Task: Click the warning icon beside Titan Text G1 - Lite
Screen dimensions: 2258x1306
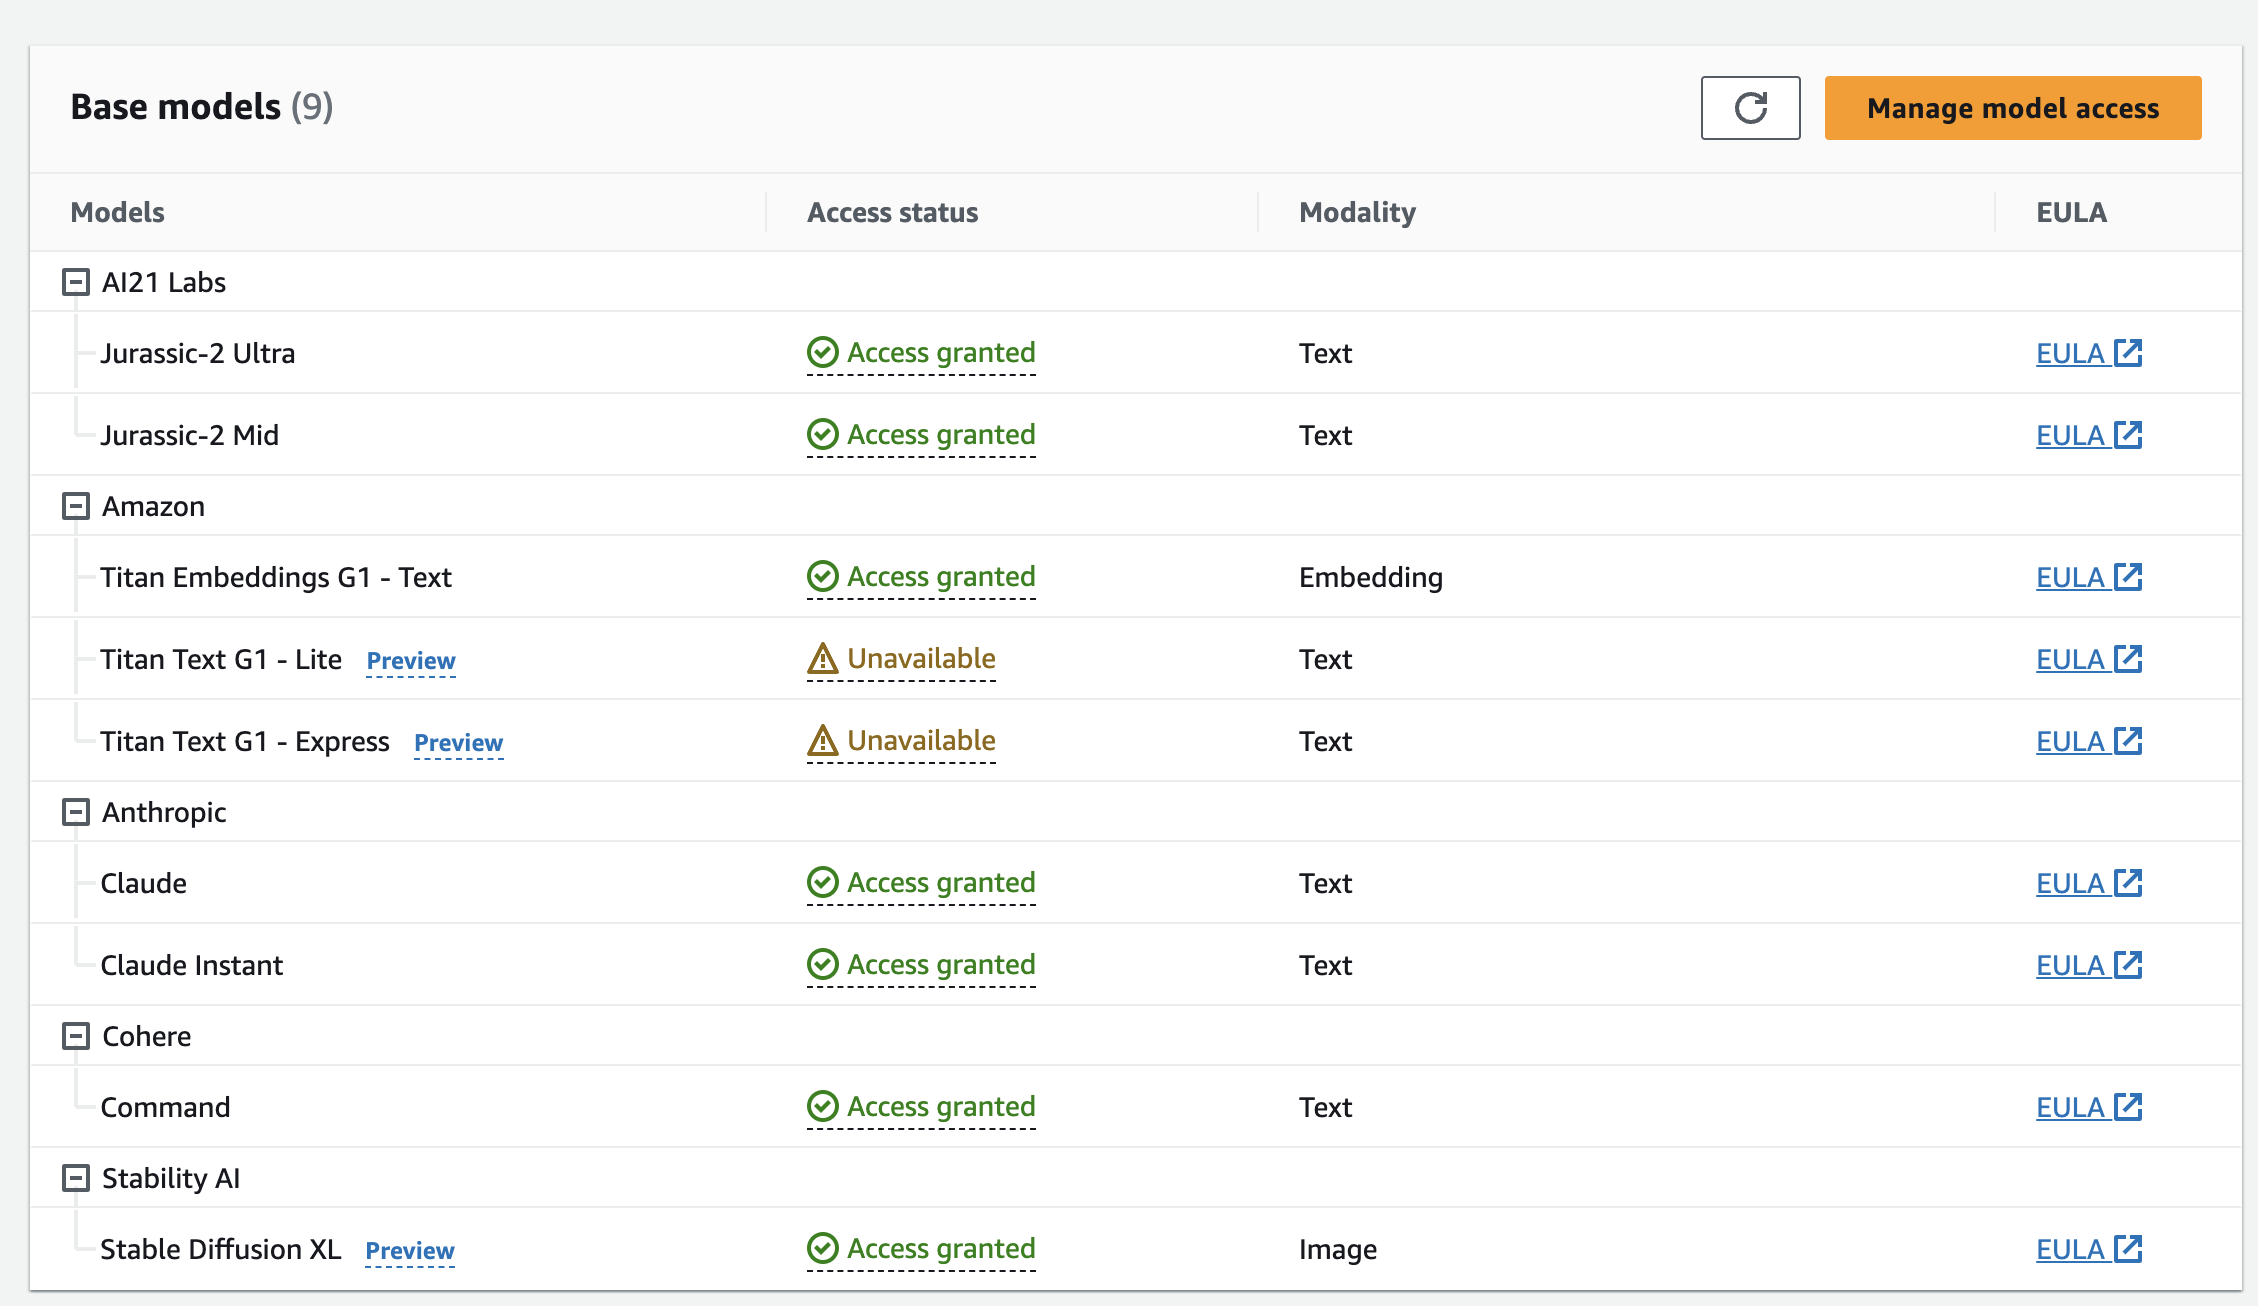Action: coord(821,658)
